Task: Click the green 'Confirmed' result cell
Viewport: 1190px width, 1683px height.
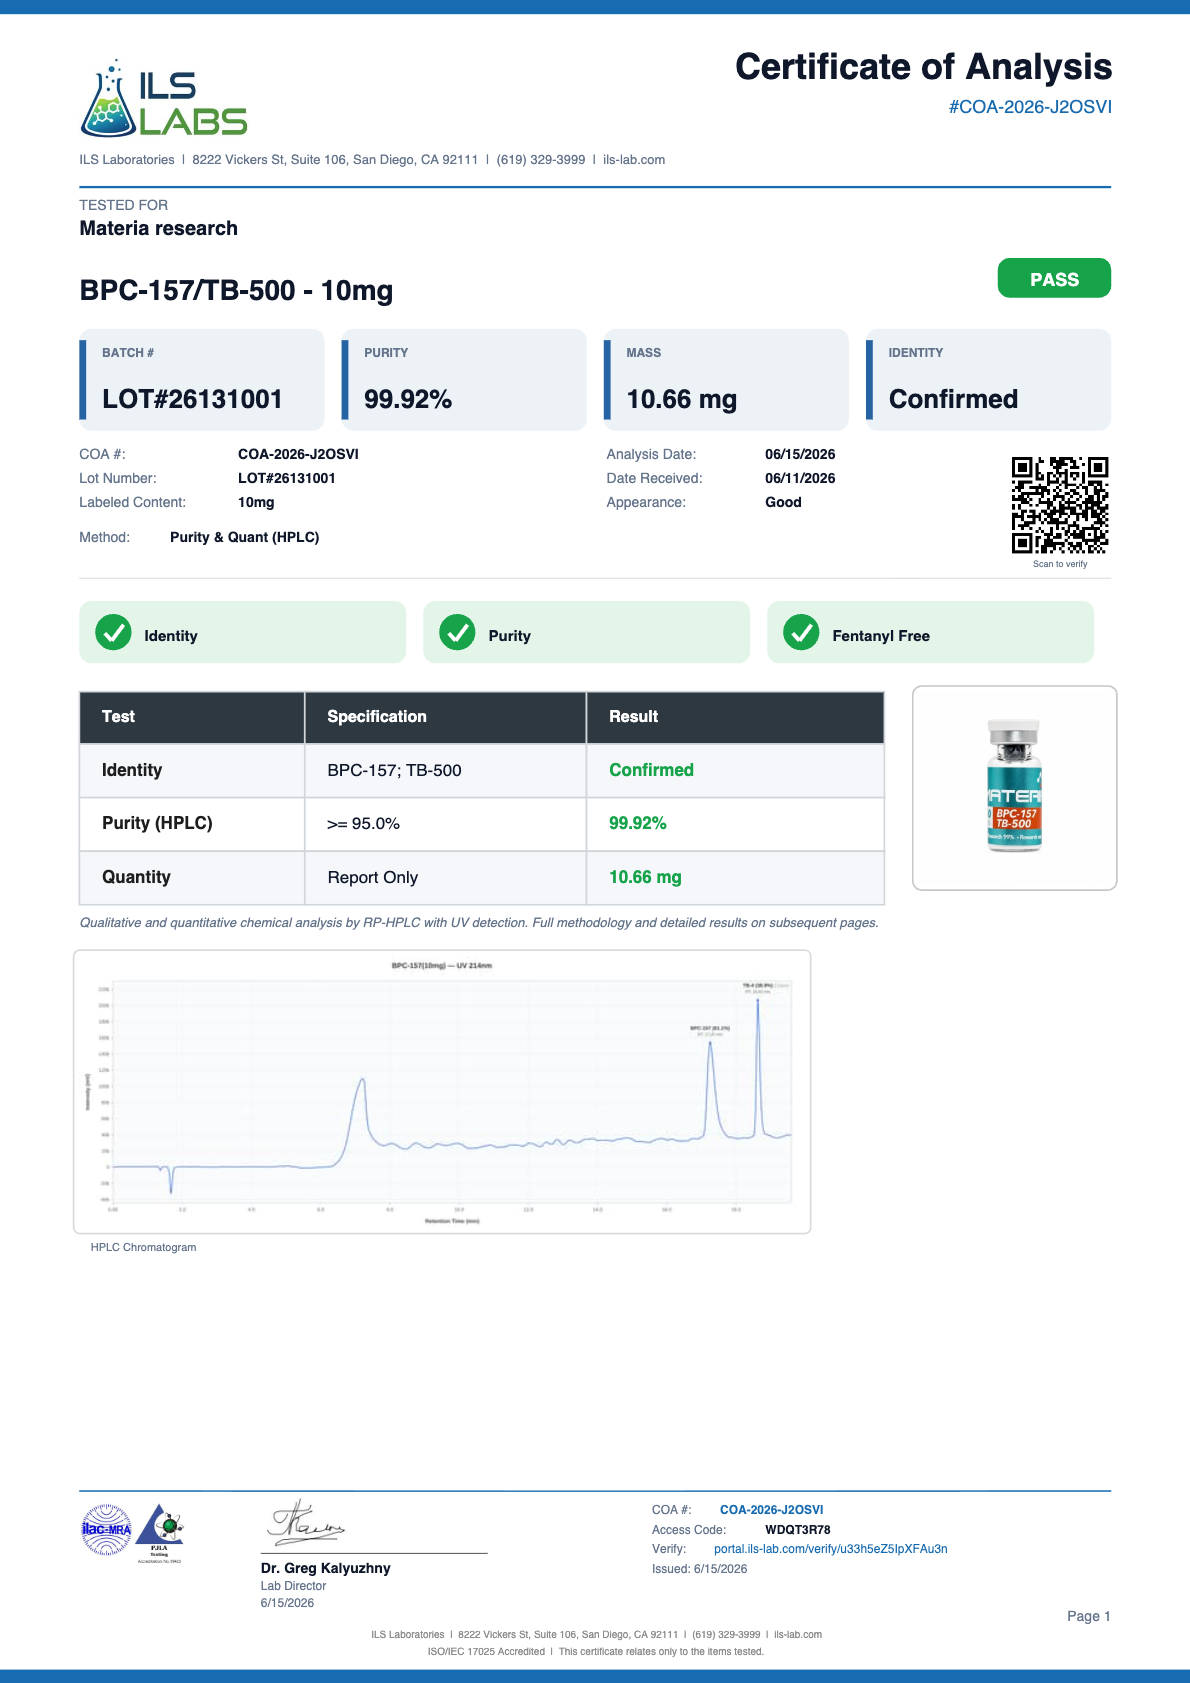Action: 735,770
